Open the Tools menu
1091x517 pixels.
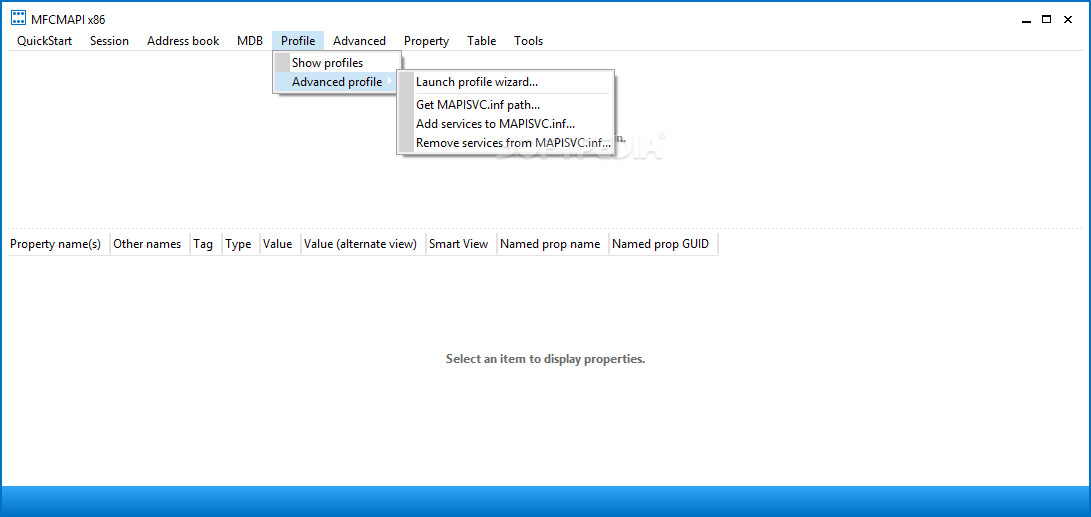click(x=529, y=41)
